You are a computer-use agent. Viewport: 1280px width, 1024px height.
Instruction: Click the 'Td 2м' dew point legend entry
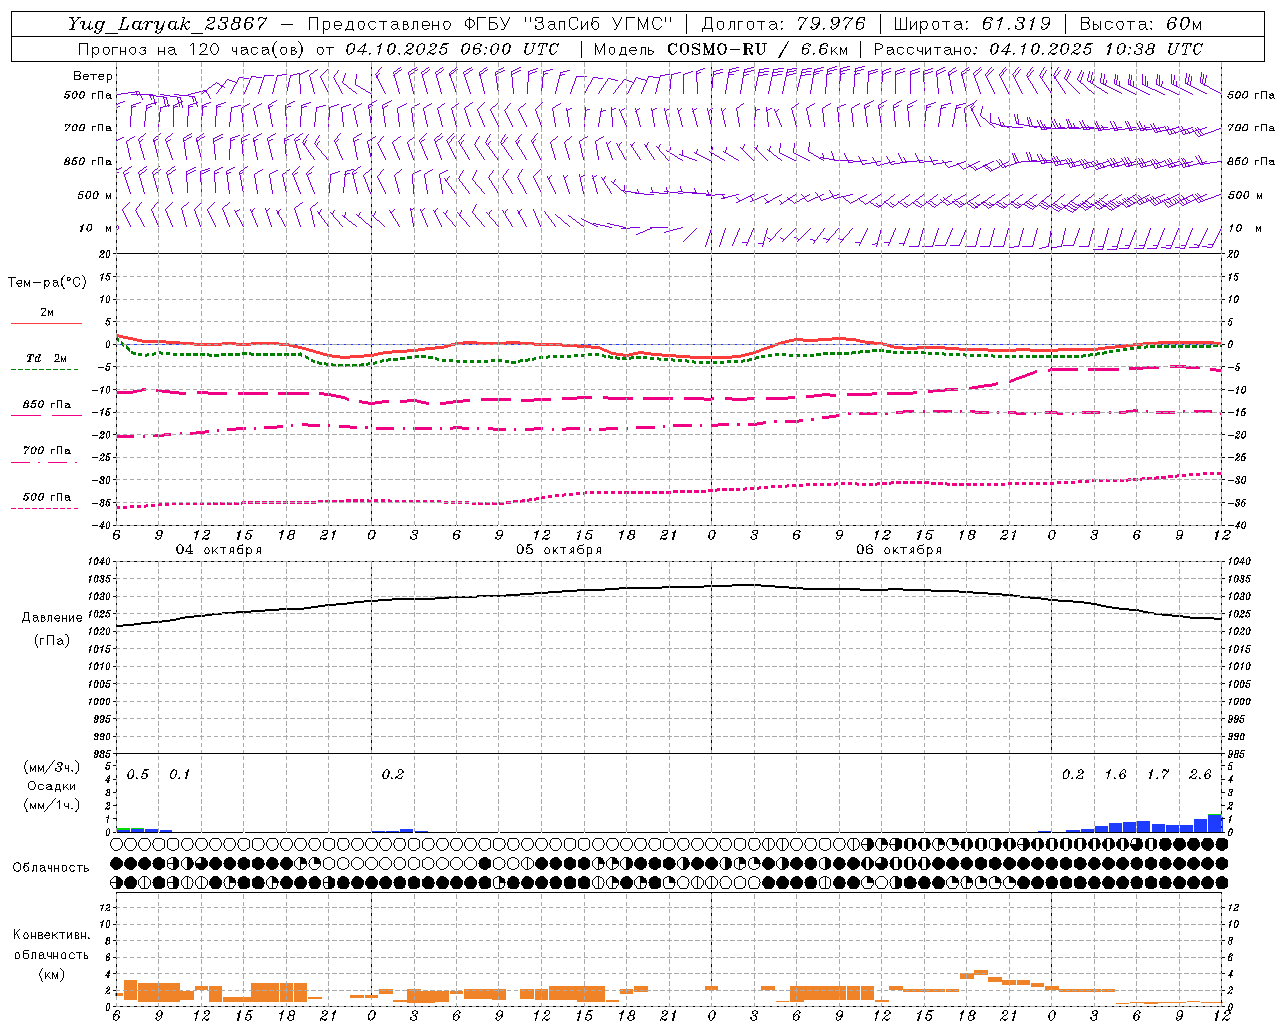47,358
